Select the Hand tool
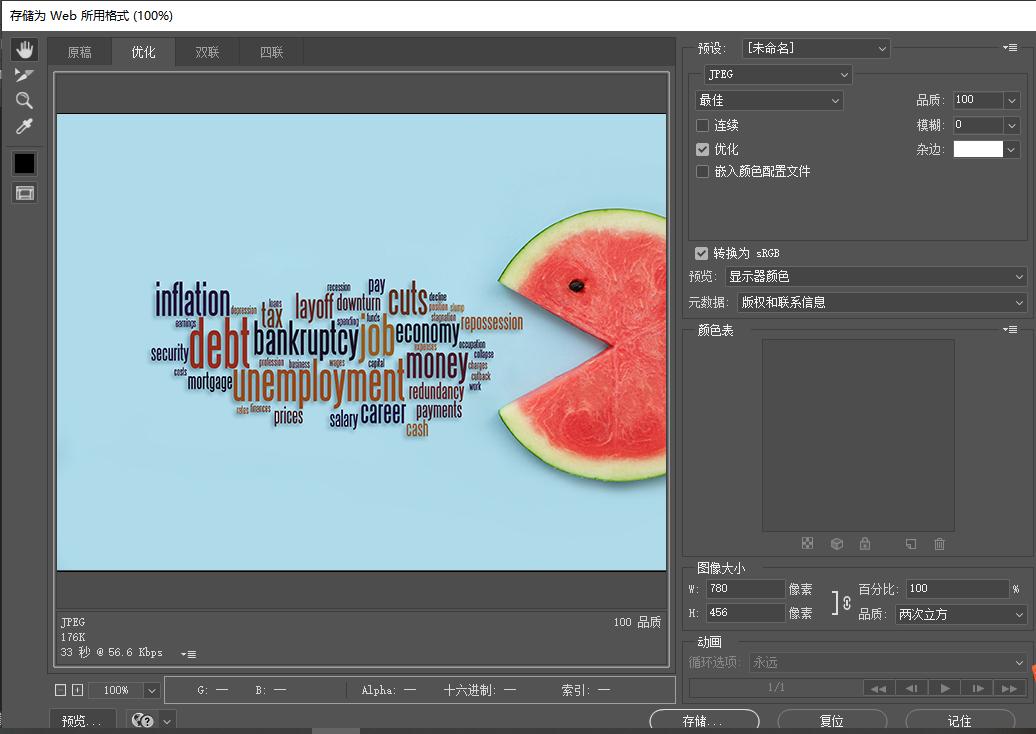The image size is (1036, 734). tap(24, 49)
